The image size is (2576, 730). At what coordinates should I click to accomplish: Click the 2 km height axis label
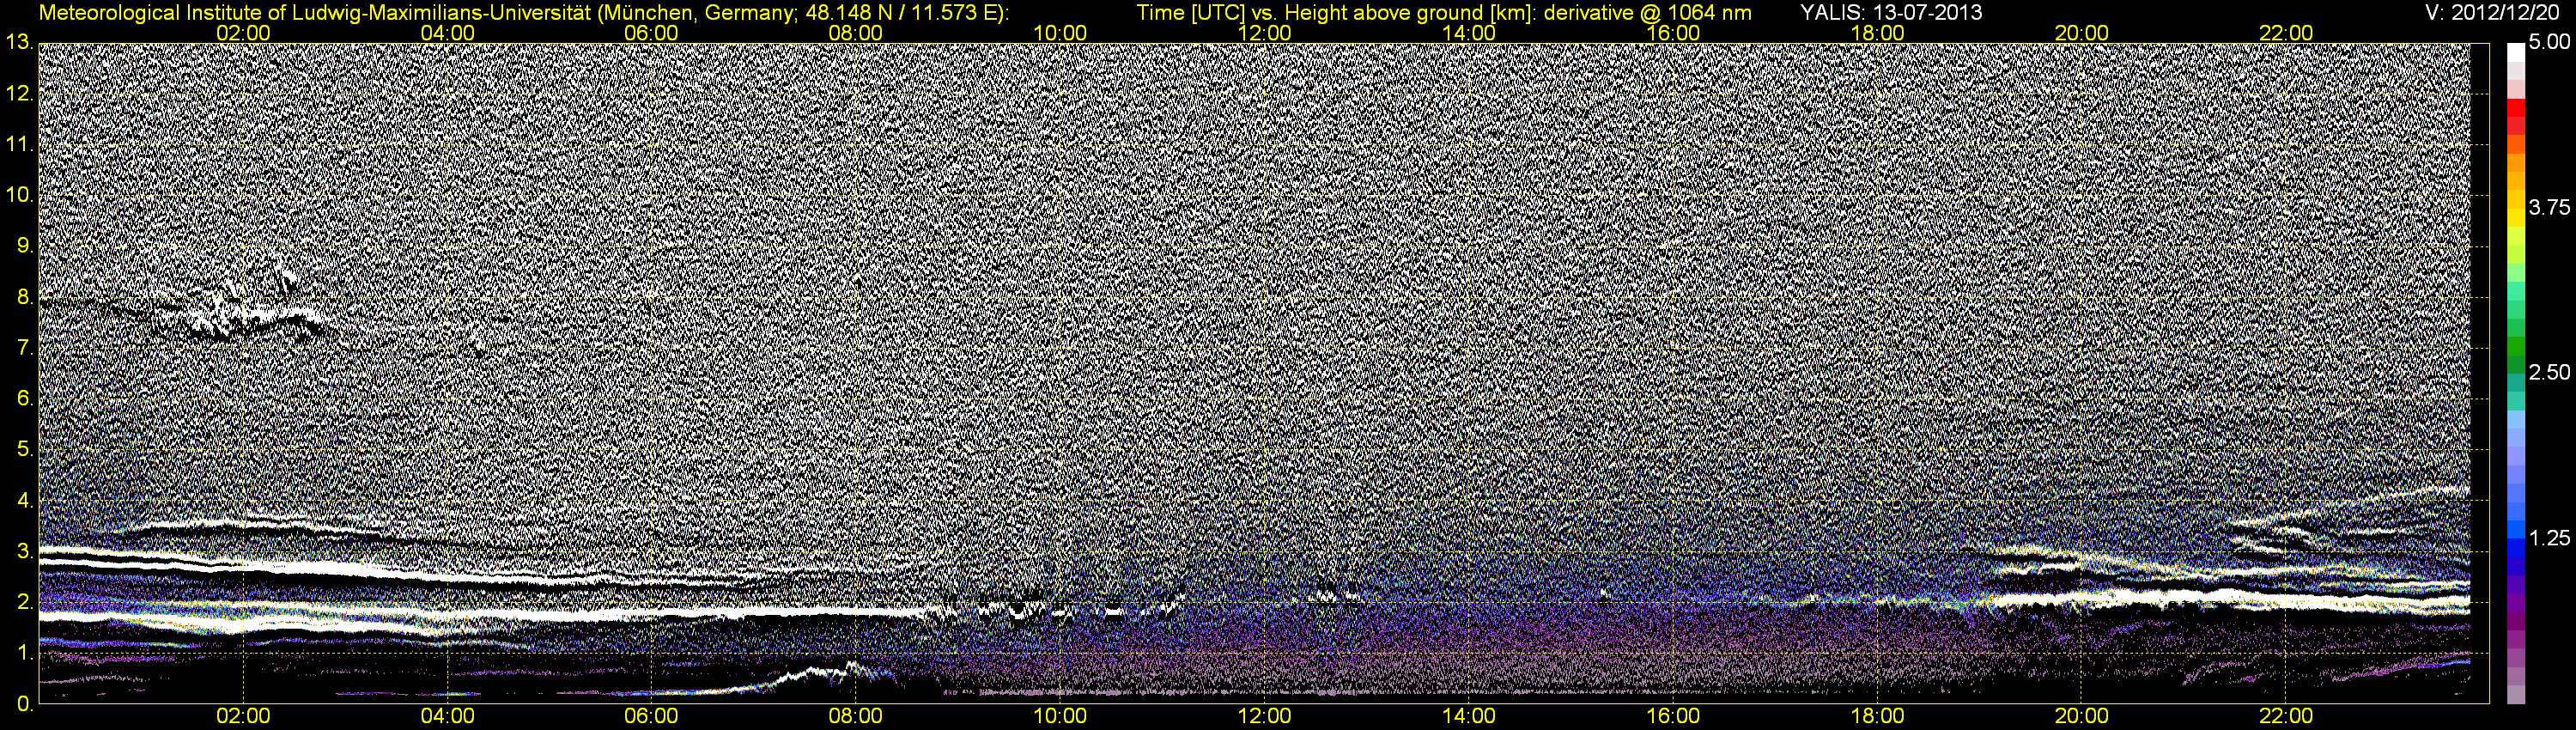point(25,602)
